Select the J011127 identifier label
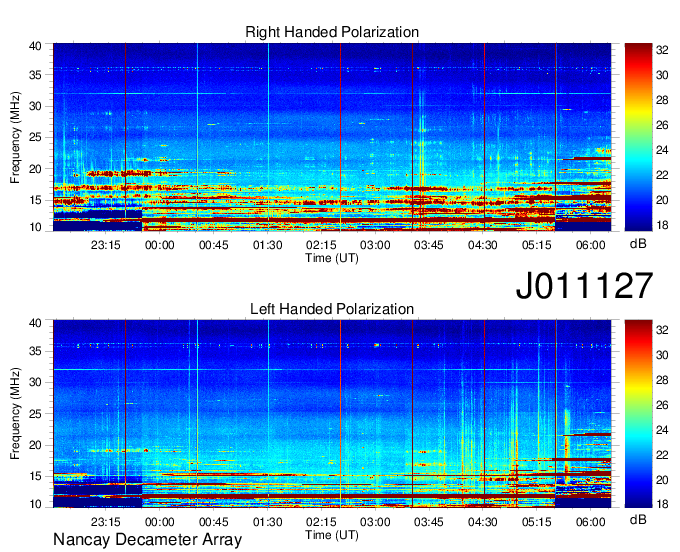 coord(584,285)
